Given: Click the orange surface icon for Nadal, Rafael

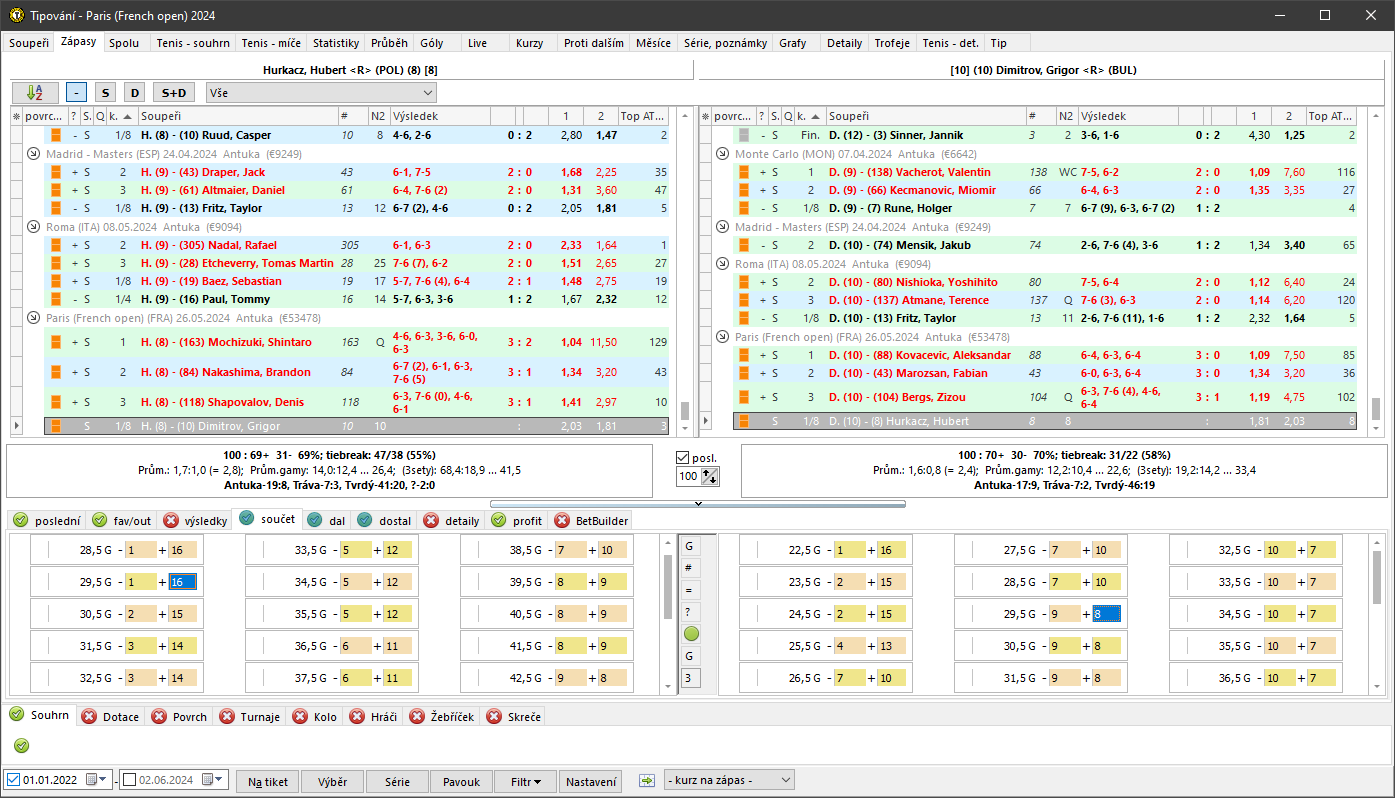Looking at the screenshot, I should 57,245.
